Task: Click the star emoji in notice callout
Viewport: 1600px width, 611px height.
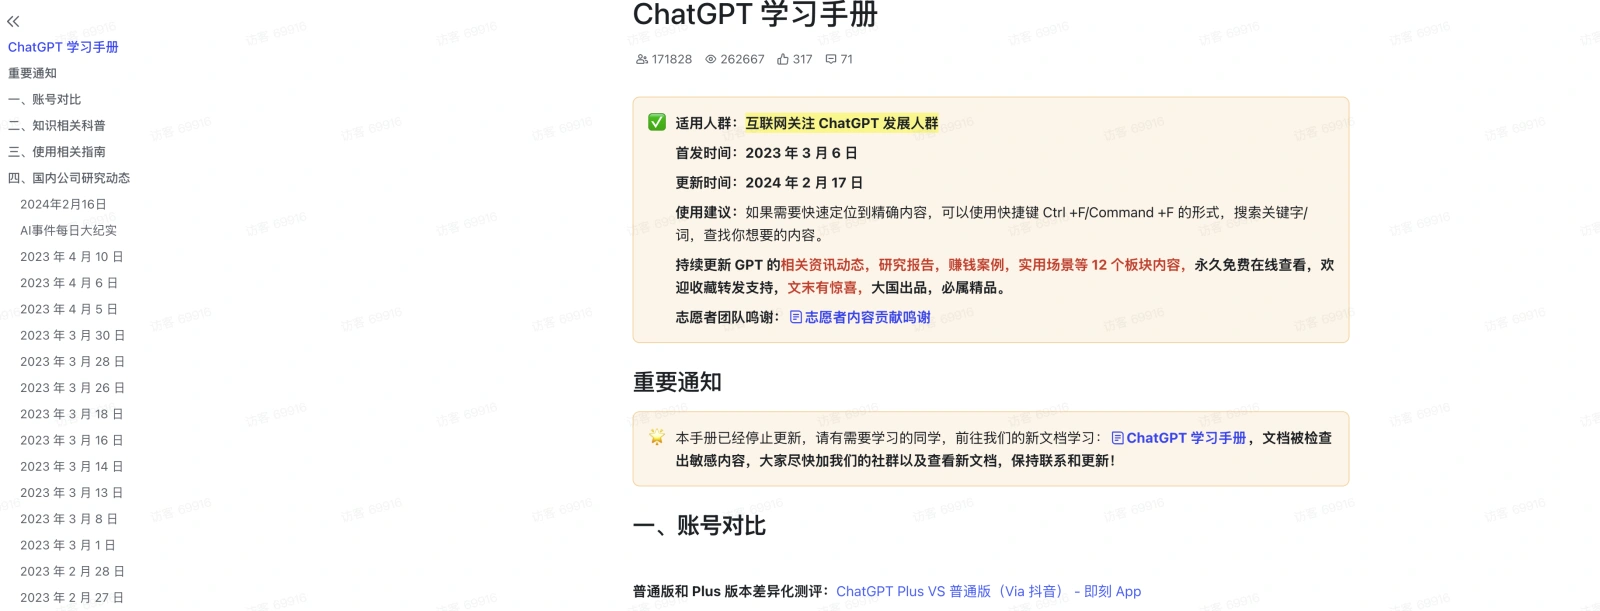Action: pyautogui.click(x=657, y=437)
